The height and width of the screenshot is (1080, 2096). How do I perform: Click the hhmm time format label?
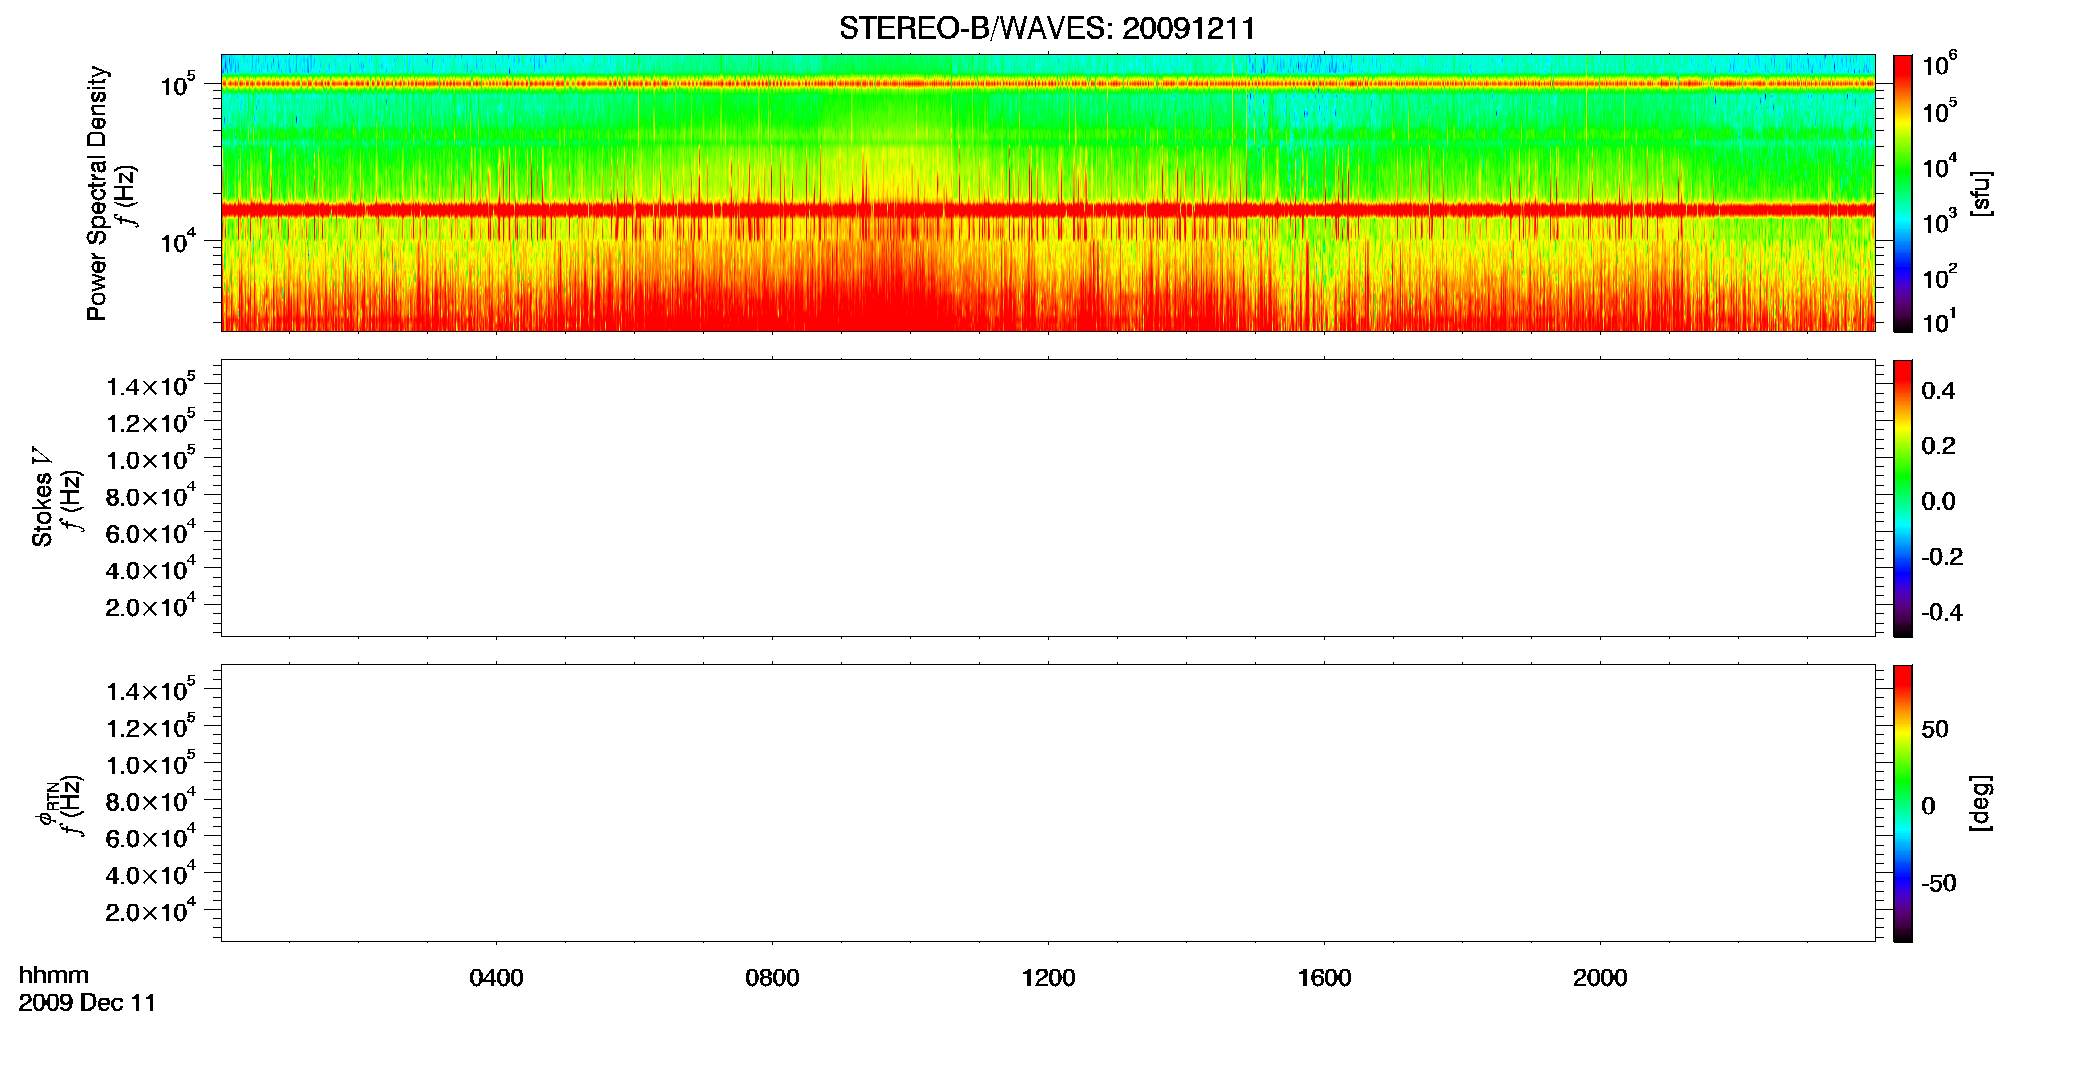point(54,975)
